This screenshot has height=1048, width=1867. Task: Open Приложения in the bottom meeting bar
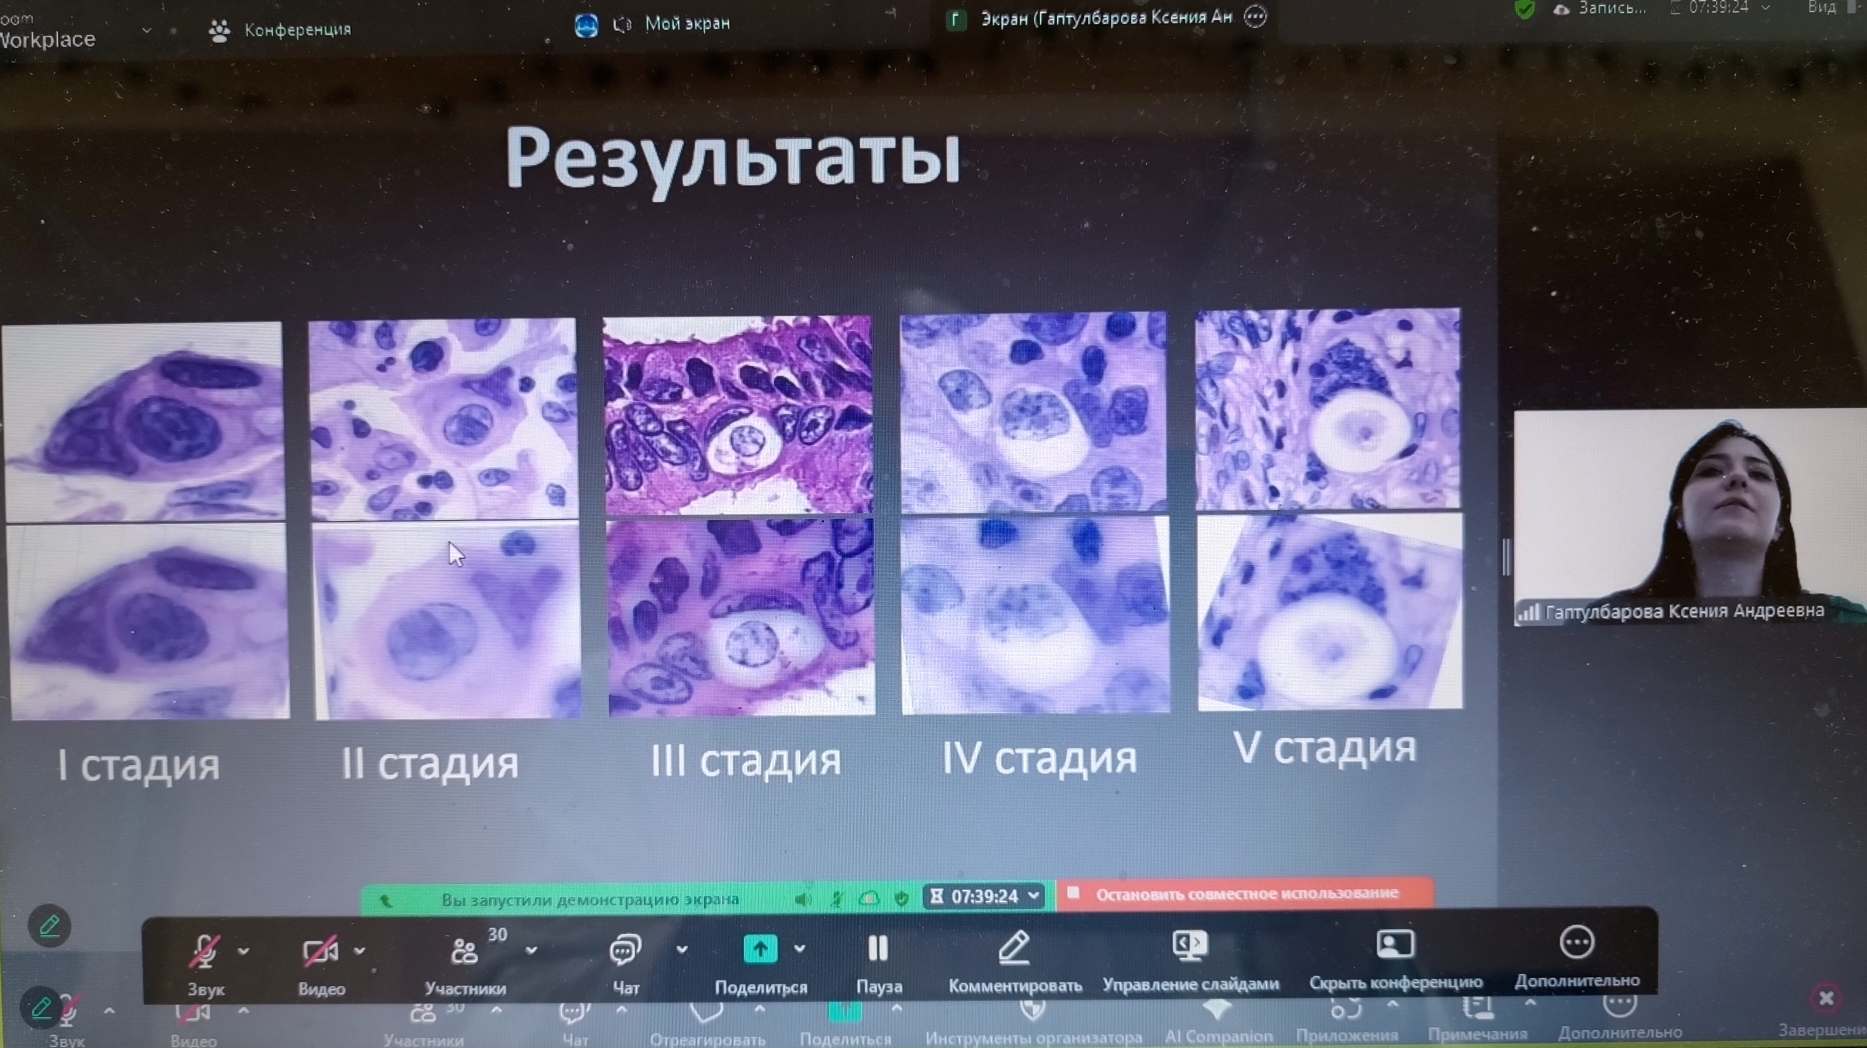[x=1346, y=1022]
